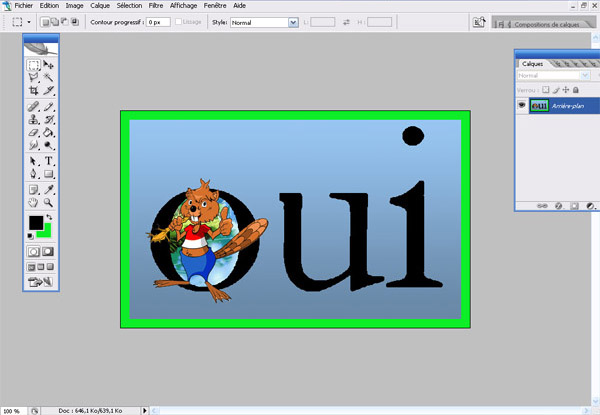Expand the document status bar arrow
The width and height of the screenshot is (600, 415).
pos(145,411)
